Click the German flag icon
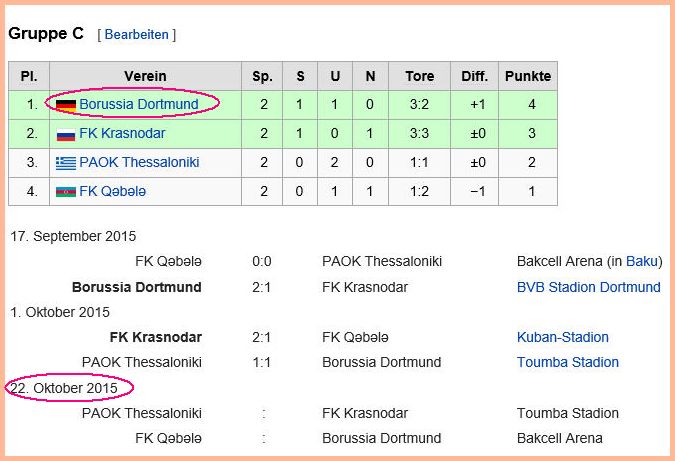 pyautogui.click(x=66, y=105)
